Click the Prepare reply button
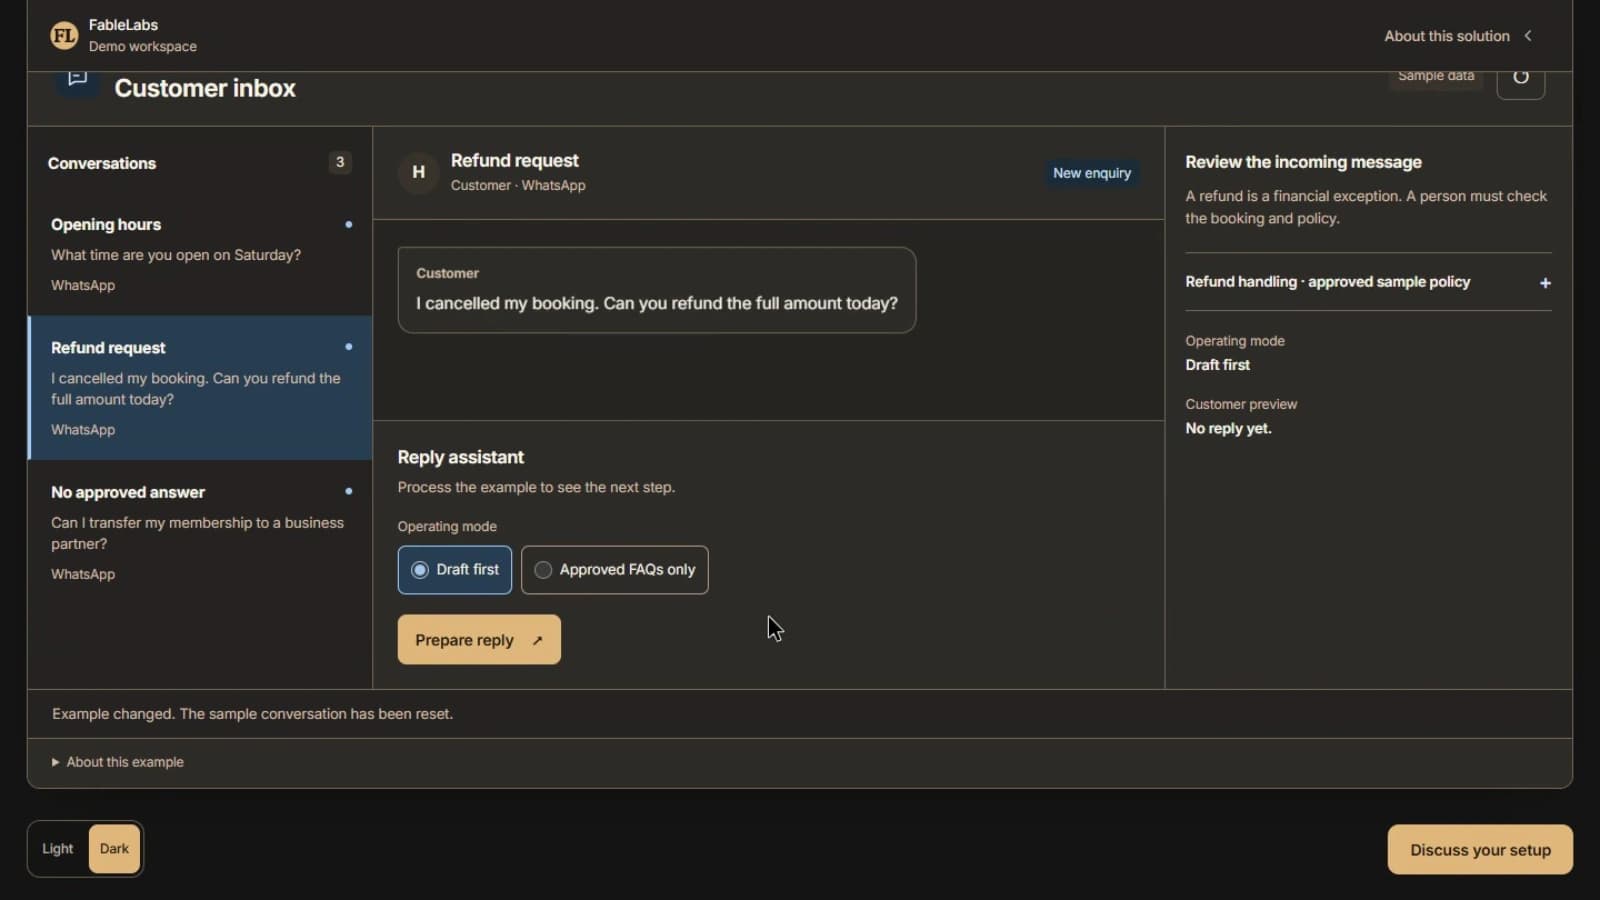 [x=479, y=640]
